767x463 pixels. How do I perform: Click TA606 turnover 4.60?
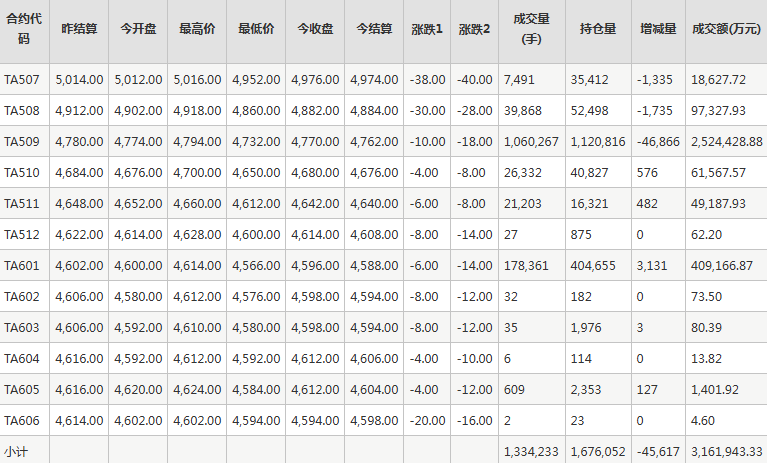[x=703, y=420]
